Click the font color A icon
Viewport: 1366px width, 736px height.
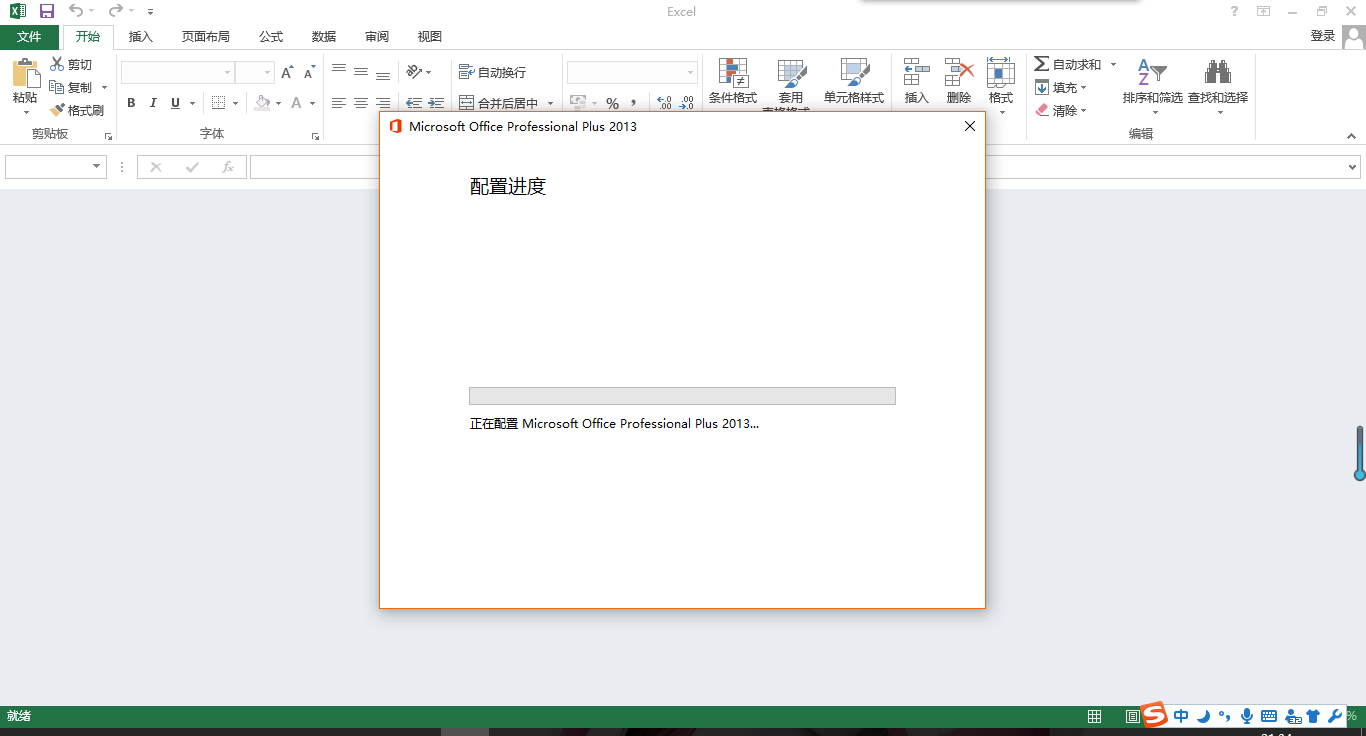point(297,103)
